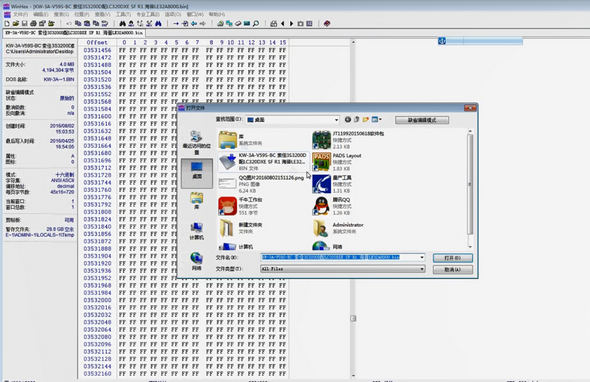Click the New file icon in WinHex toolbar
590x382 pixels.
coord(7,23)
